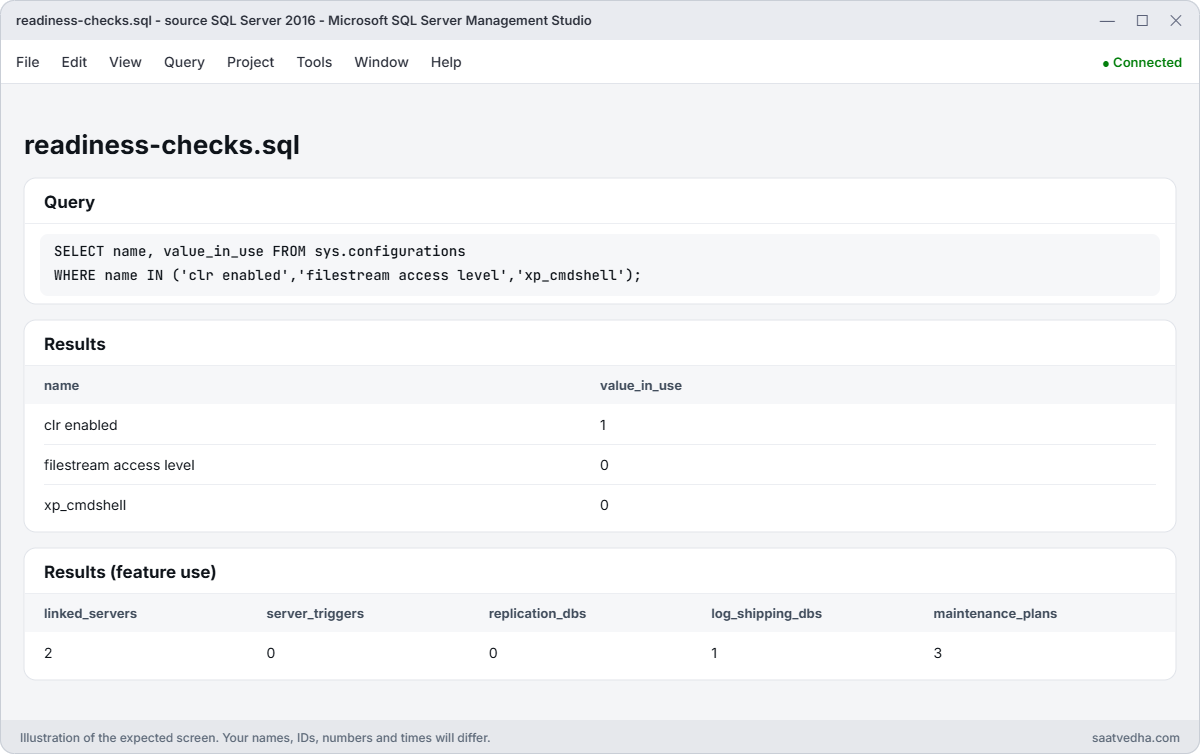Image resolution: width=1200 pixels, height=754 pixels.
Task: Select the log_shipping_dbs column header
Action: [x=766, y=613]
